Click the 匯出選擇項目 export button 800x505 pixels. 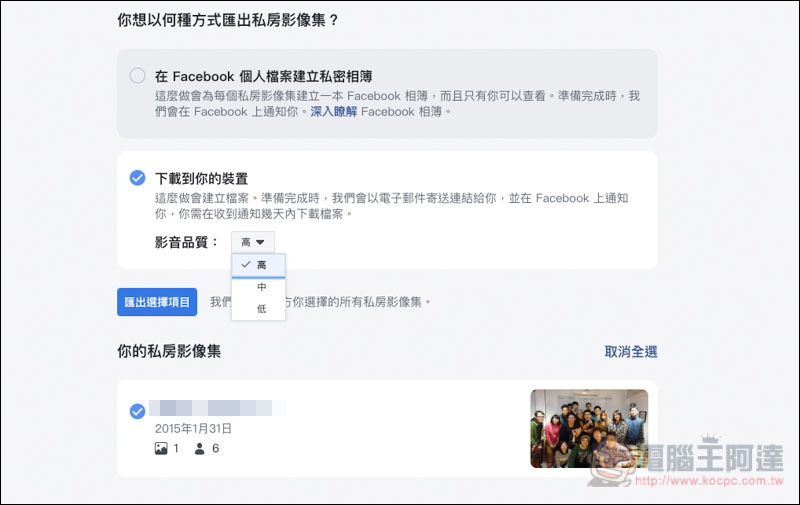click(x=157, y=302)
